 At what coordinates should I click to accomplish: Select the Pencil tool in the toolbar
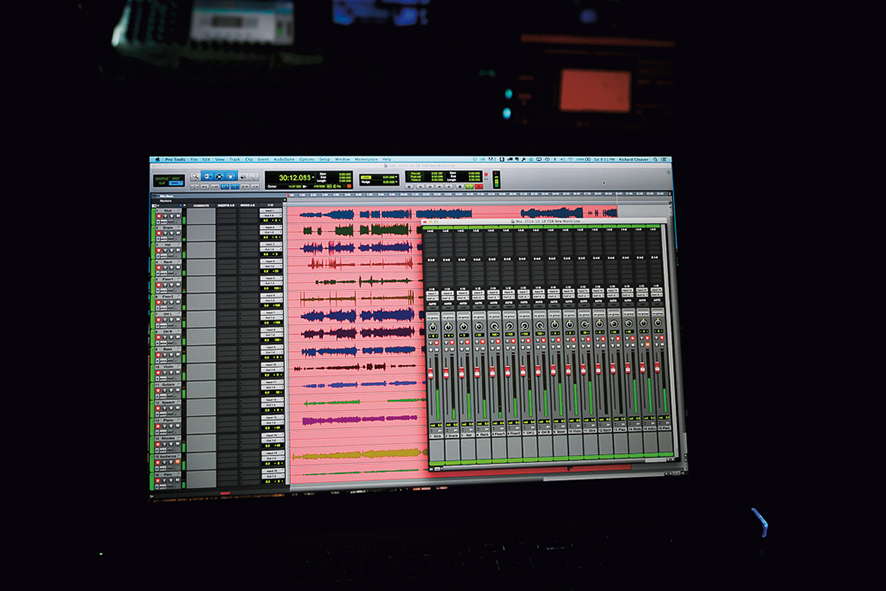pyautogui.click(x=254, y=176)
